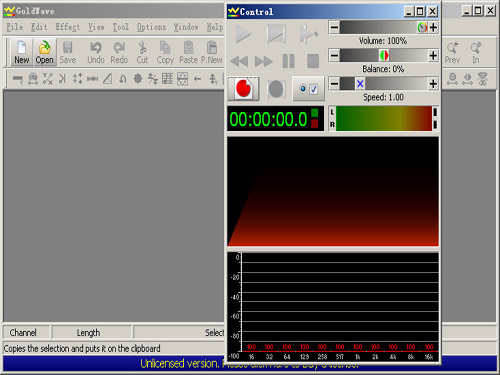This screenshot has width=500, height=375.
Task: Open the Edit menu
Action: (39, 27)
